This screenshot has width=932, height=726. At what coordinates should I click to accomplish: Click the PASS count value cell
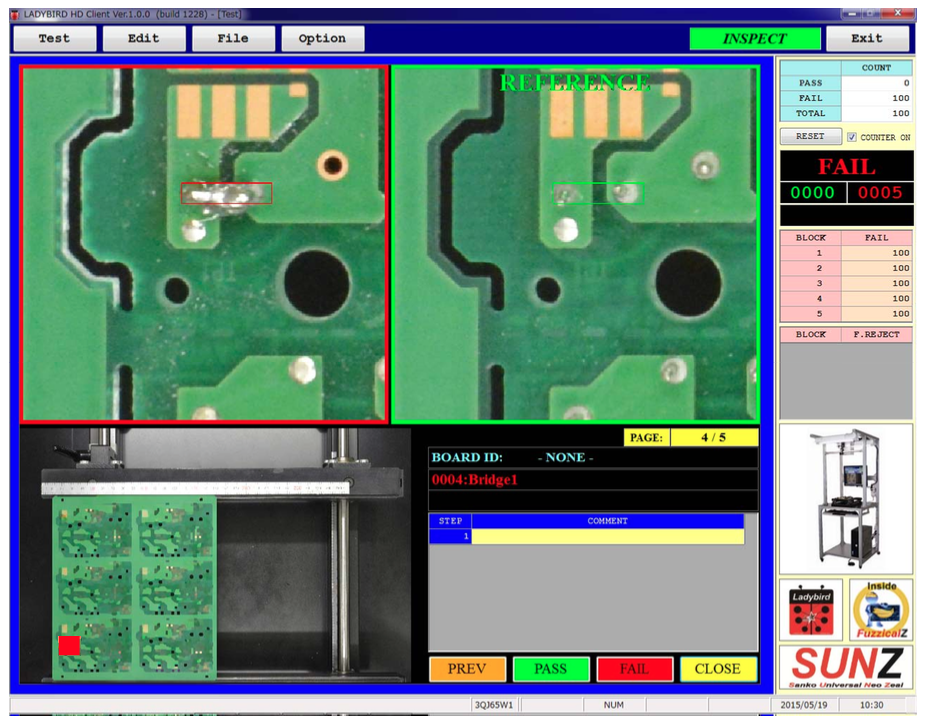[x=877, y=83]
